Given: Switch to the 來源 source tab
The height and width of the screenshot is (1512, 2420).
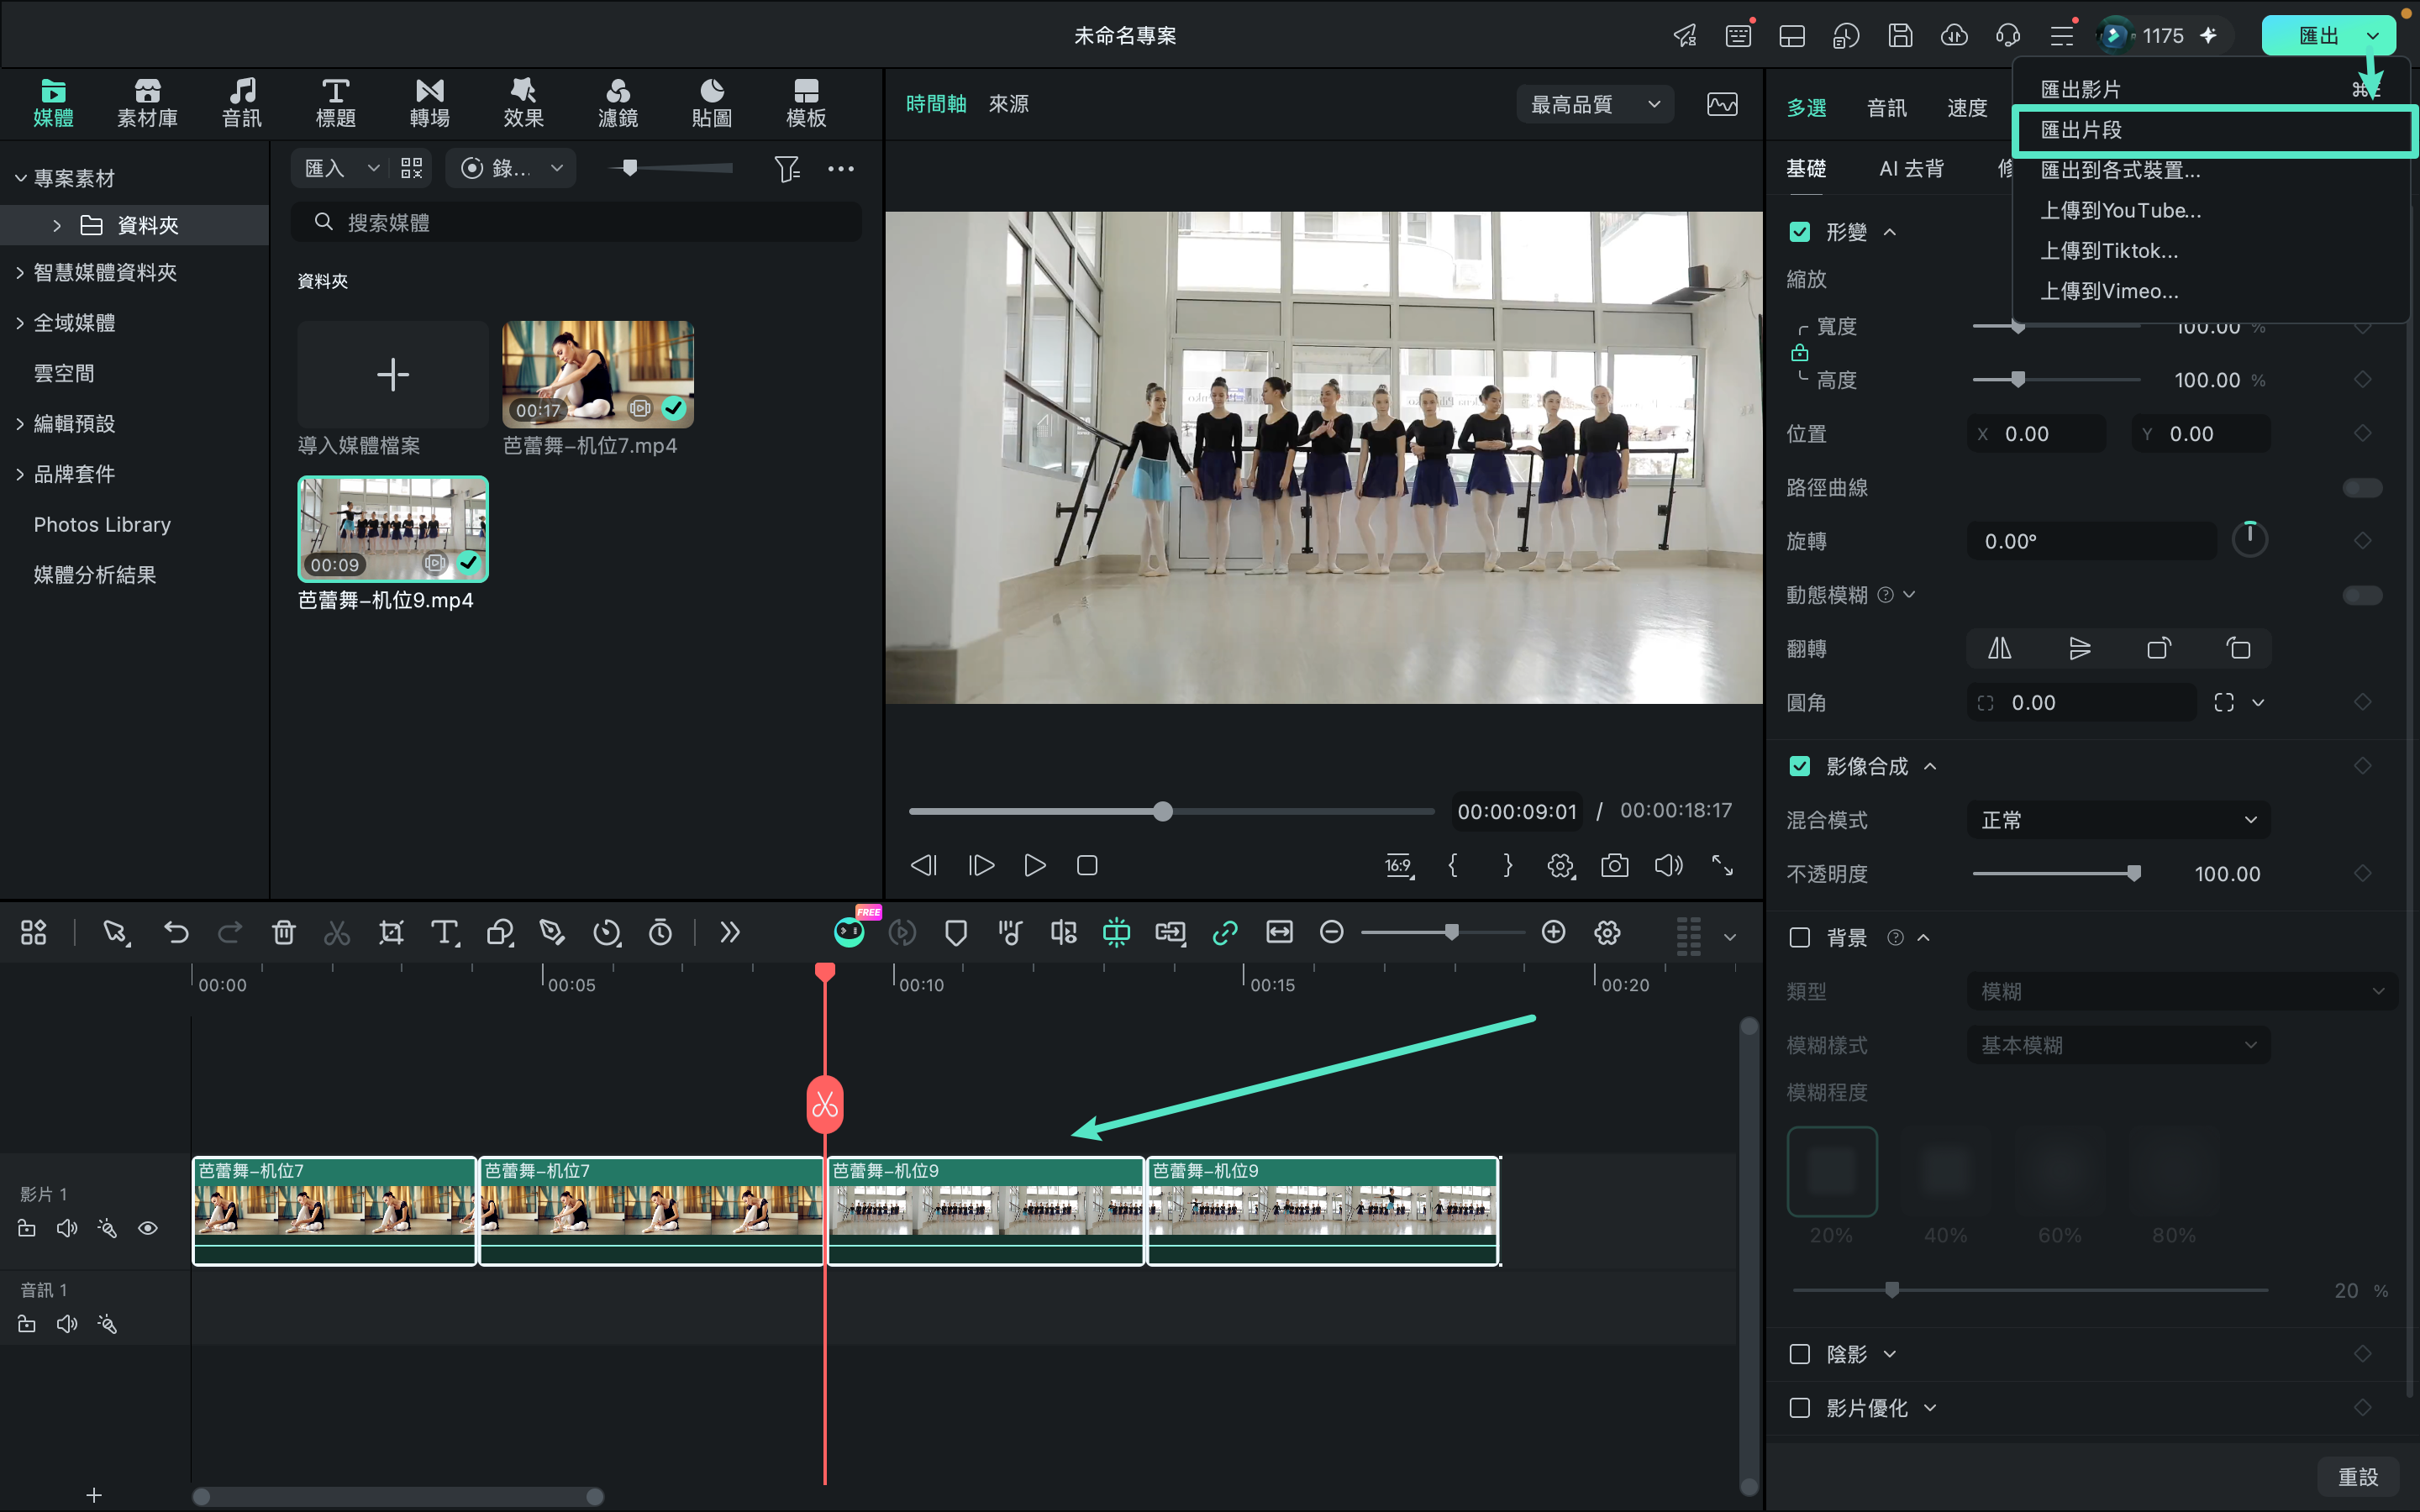Looking at the screenshot, I should point(1008,104).
